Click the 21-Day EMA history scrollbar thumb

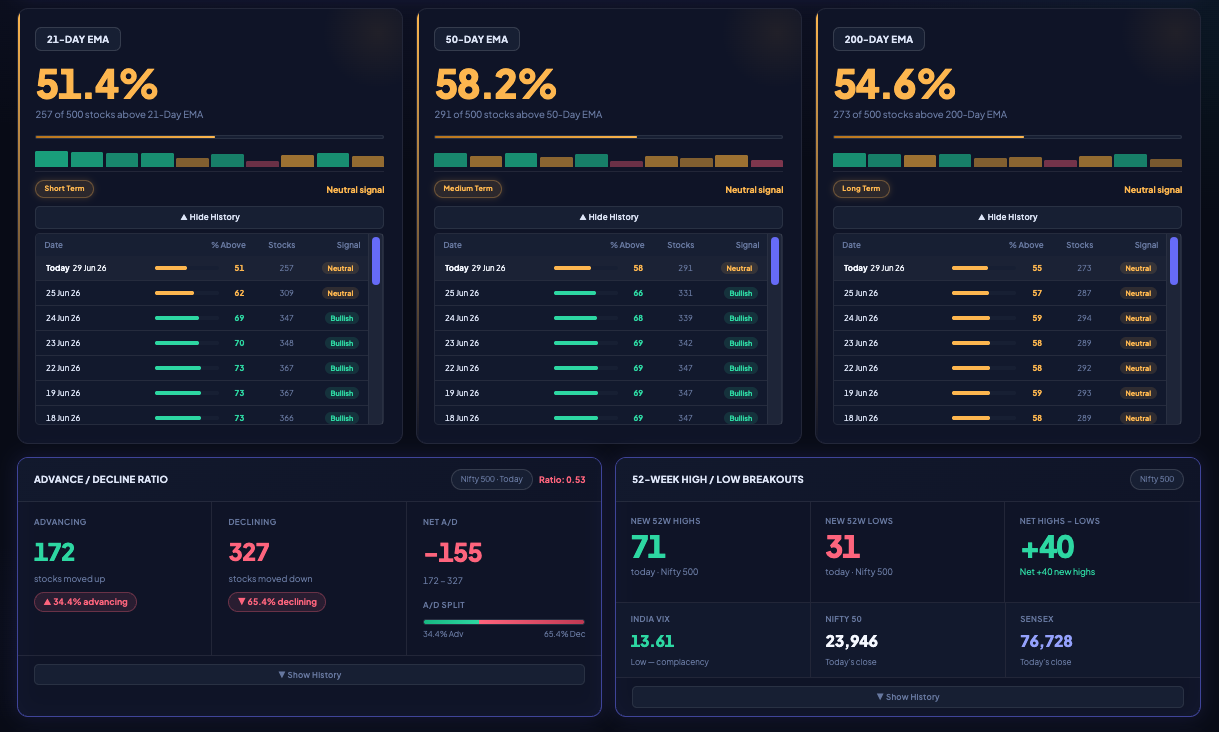pyautogui.click(x=376, y=261)
